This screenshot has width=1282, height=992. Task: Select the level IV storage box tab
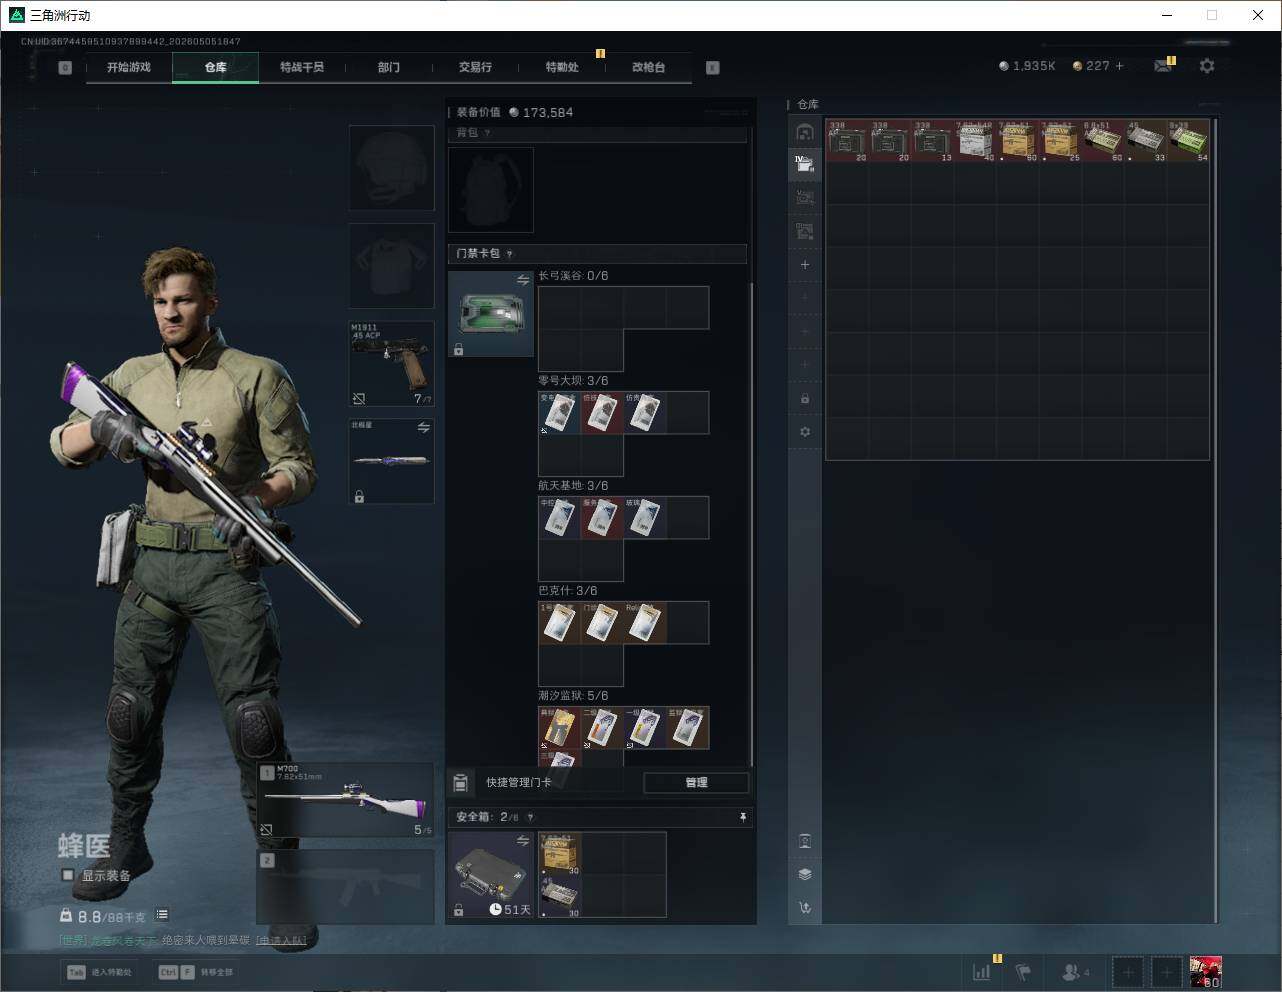[805, 164]
